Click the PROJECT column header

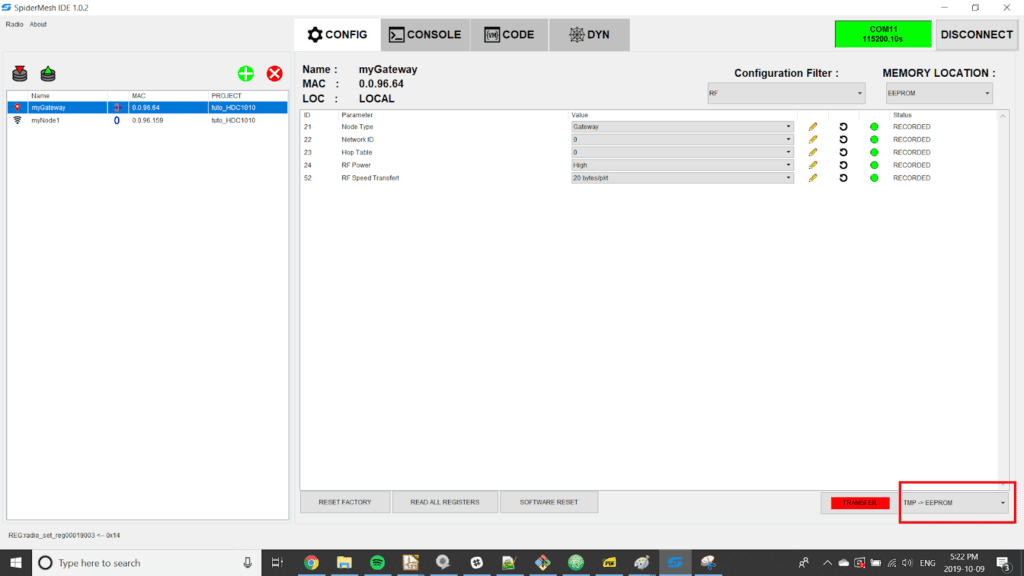[226, 95]
